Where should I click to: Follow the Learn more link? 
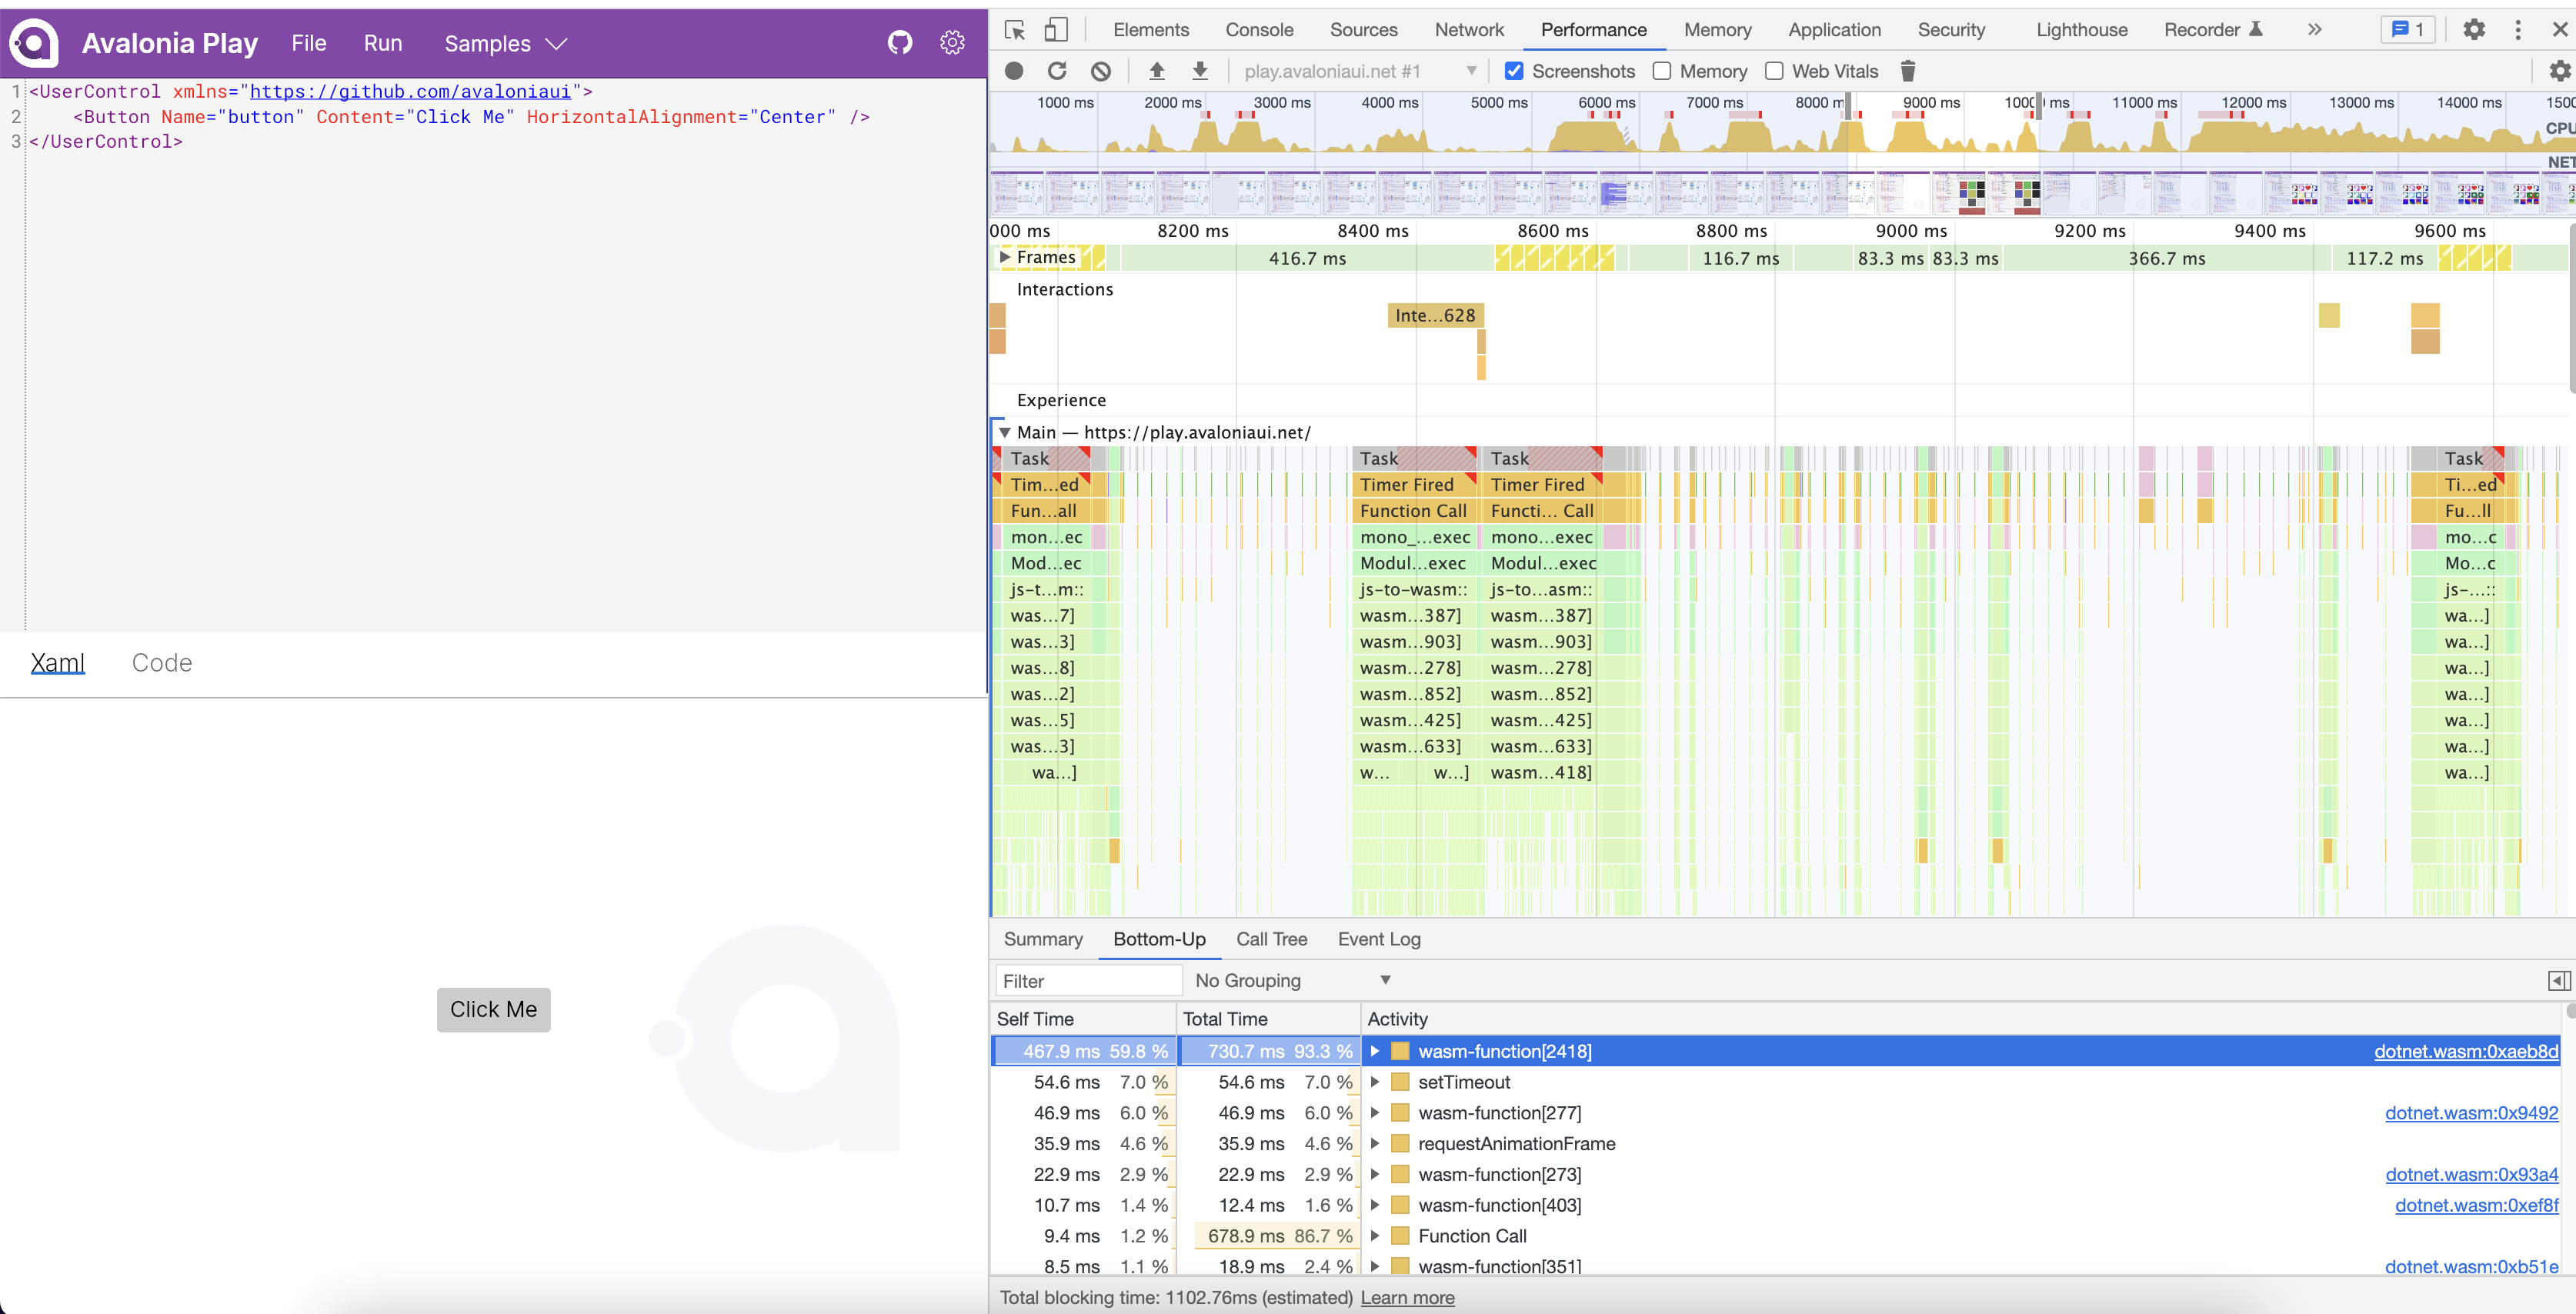1407,1297
